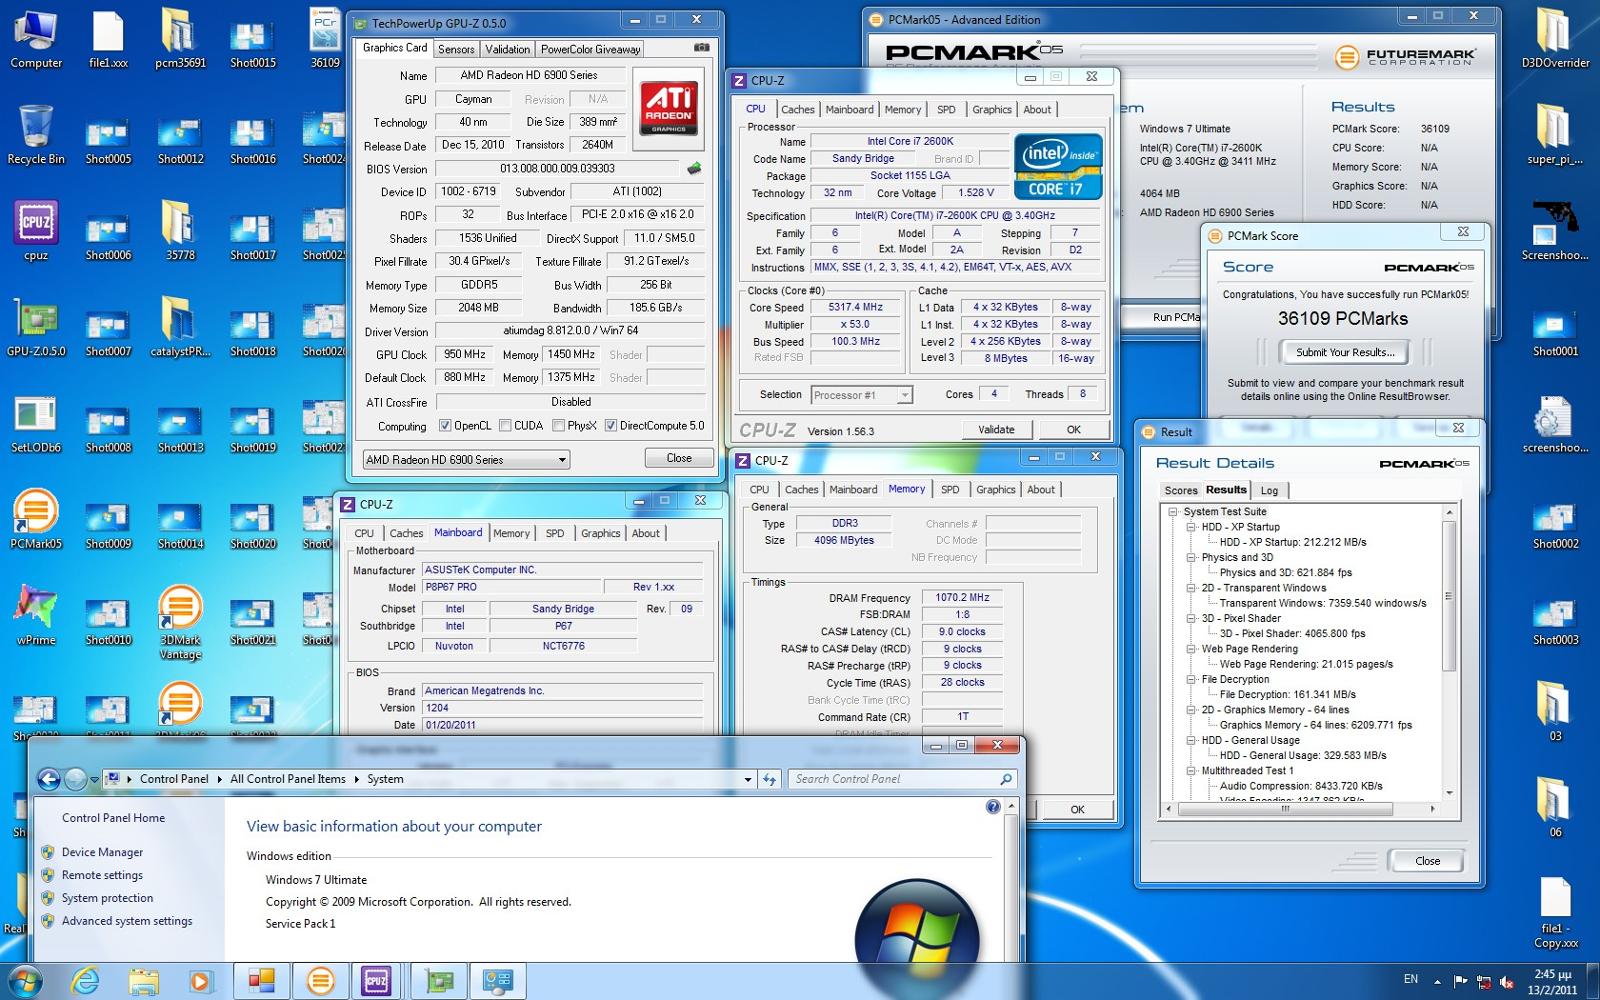Viewport: 1600px width, 1000px height.
Task: Toggle the PhysX checkbox in GPU-Z
Action: pyautogui.click(x=558, y=426)
